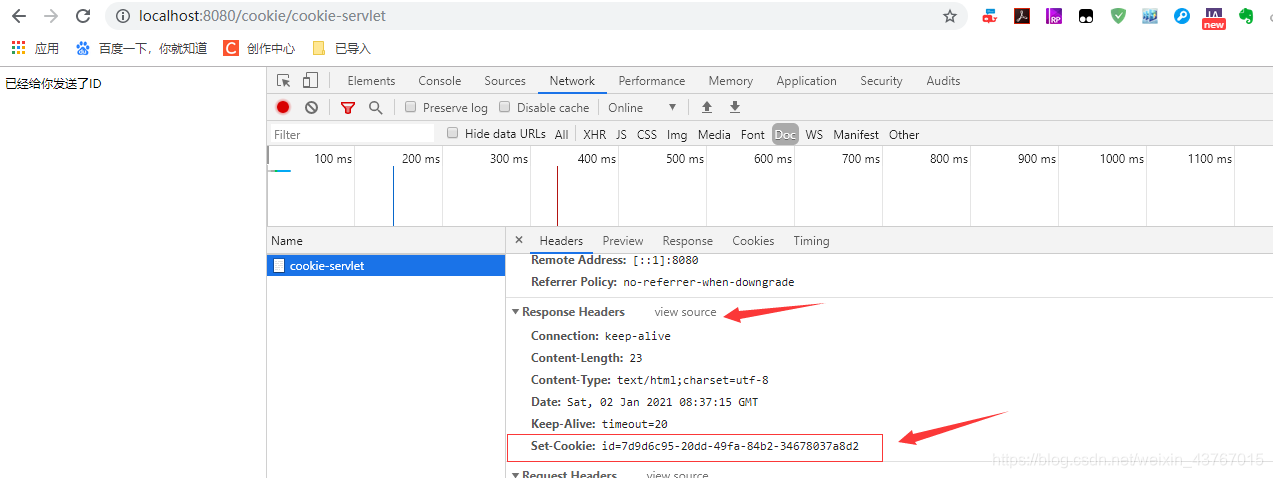Screen dimensions: 1273x478
Task: Open the green shield AdGuard extension
Action: [1118, 16]
